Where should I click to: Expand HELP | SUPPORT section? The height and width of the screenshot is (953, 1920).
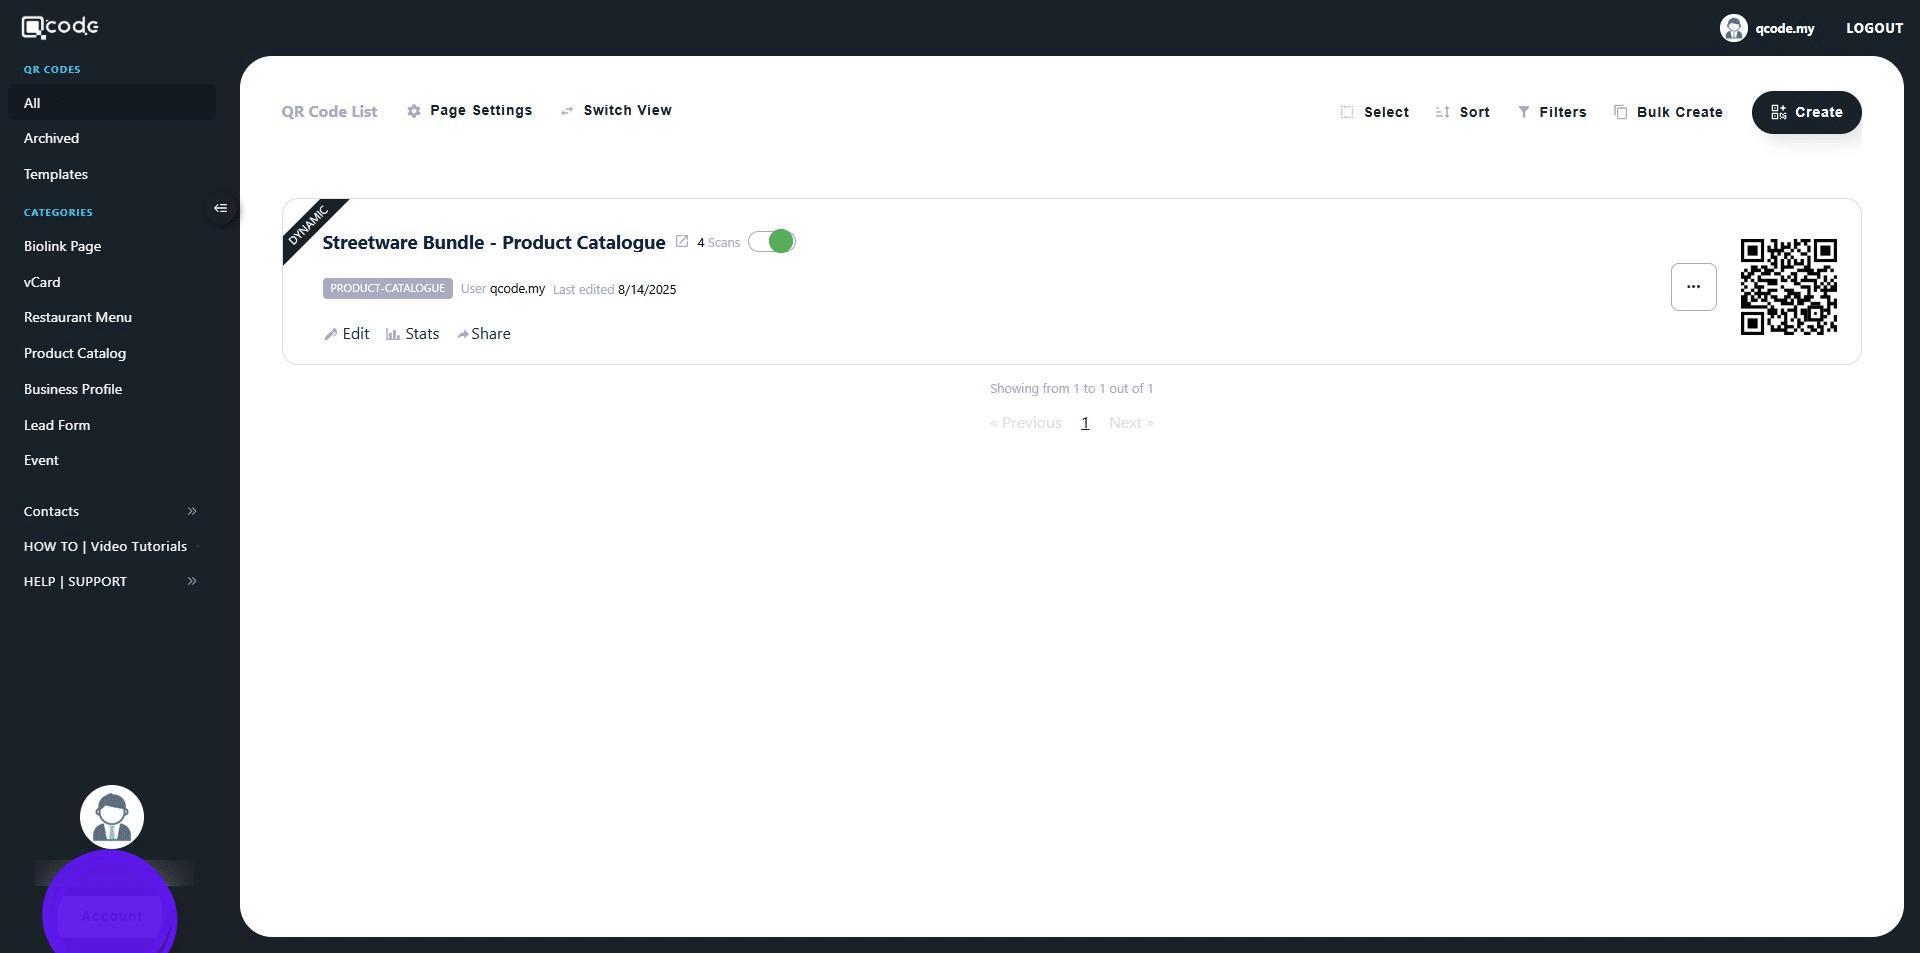[111, 582]
